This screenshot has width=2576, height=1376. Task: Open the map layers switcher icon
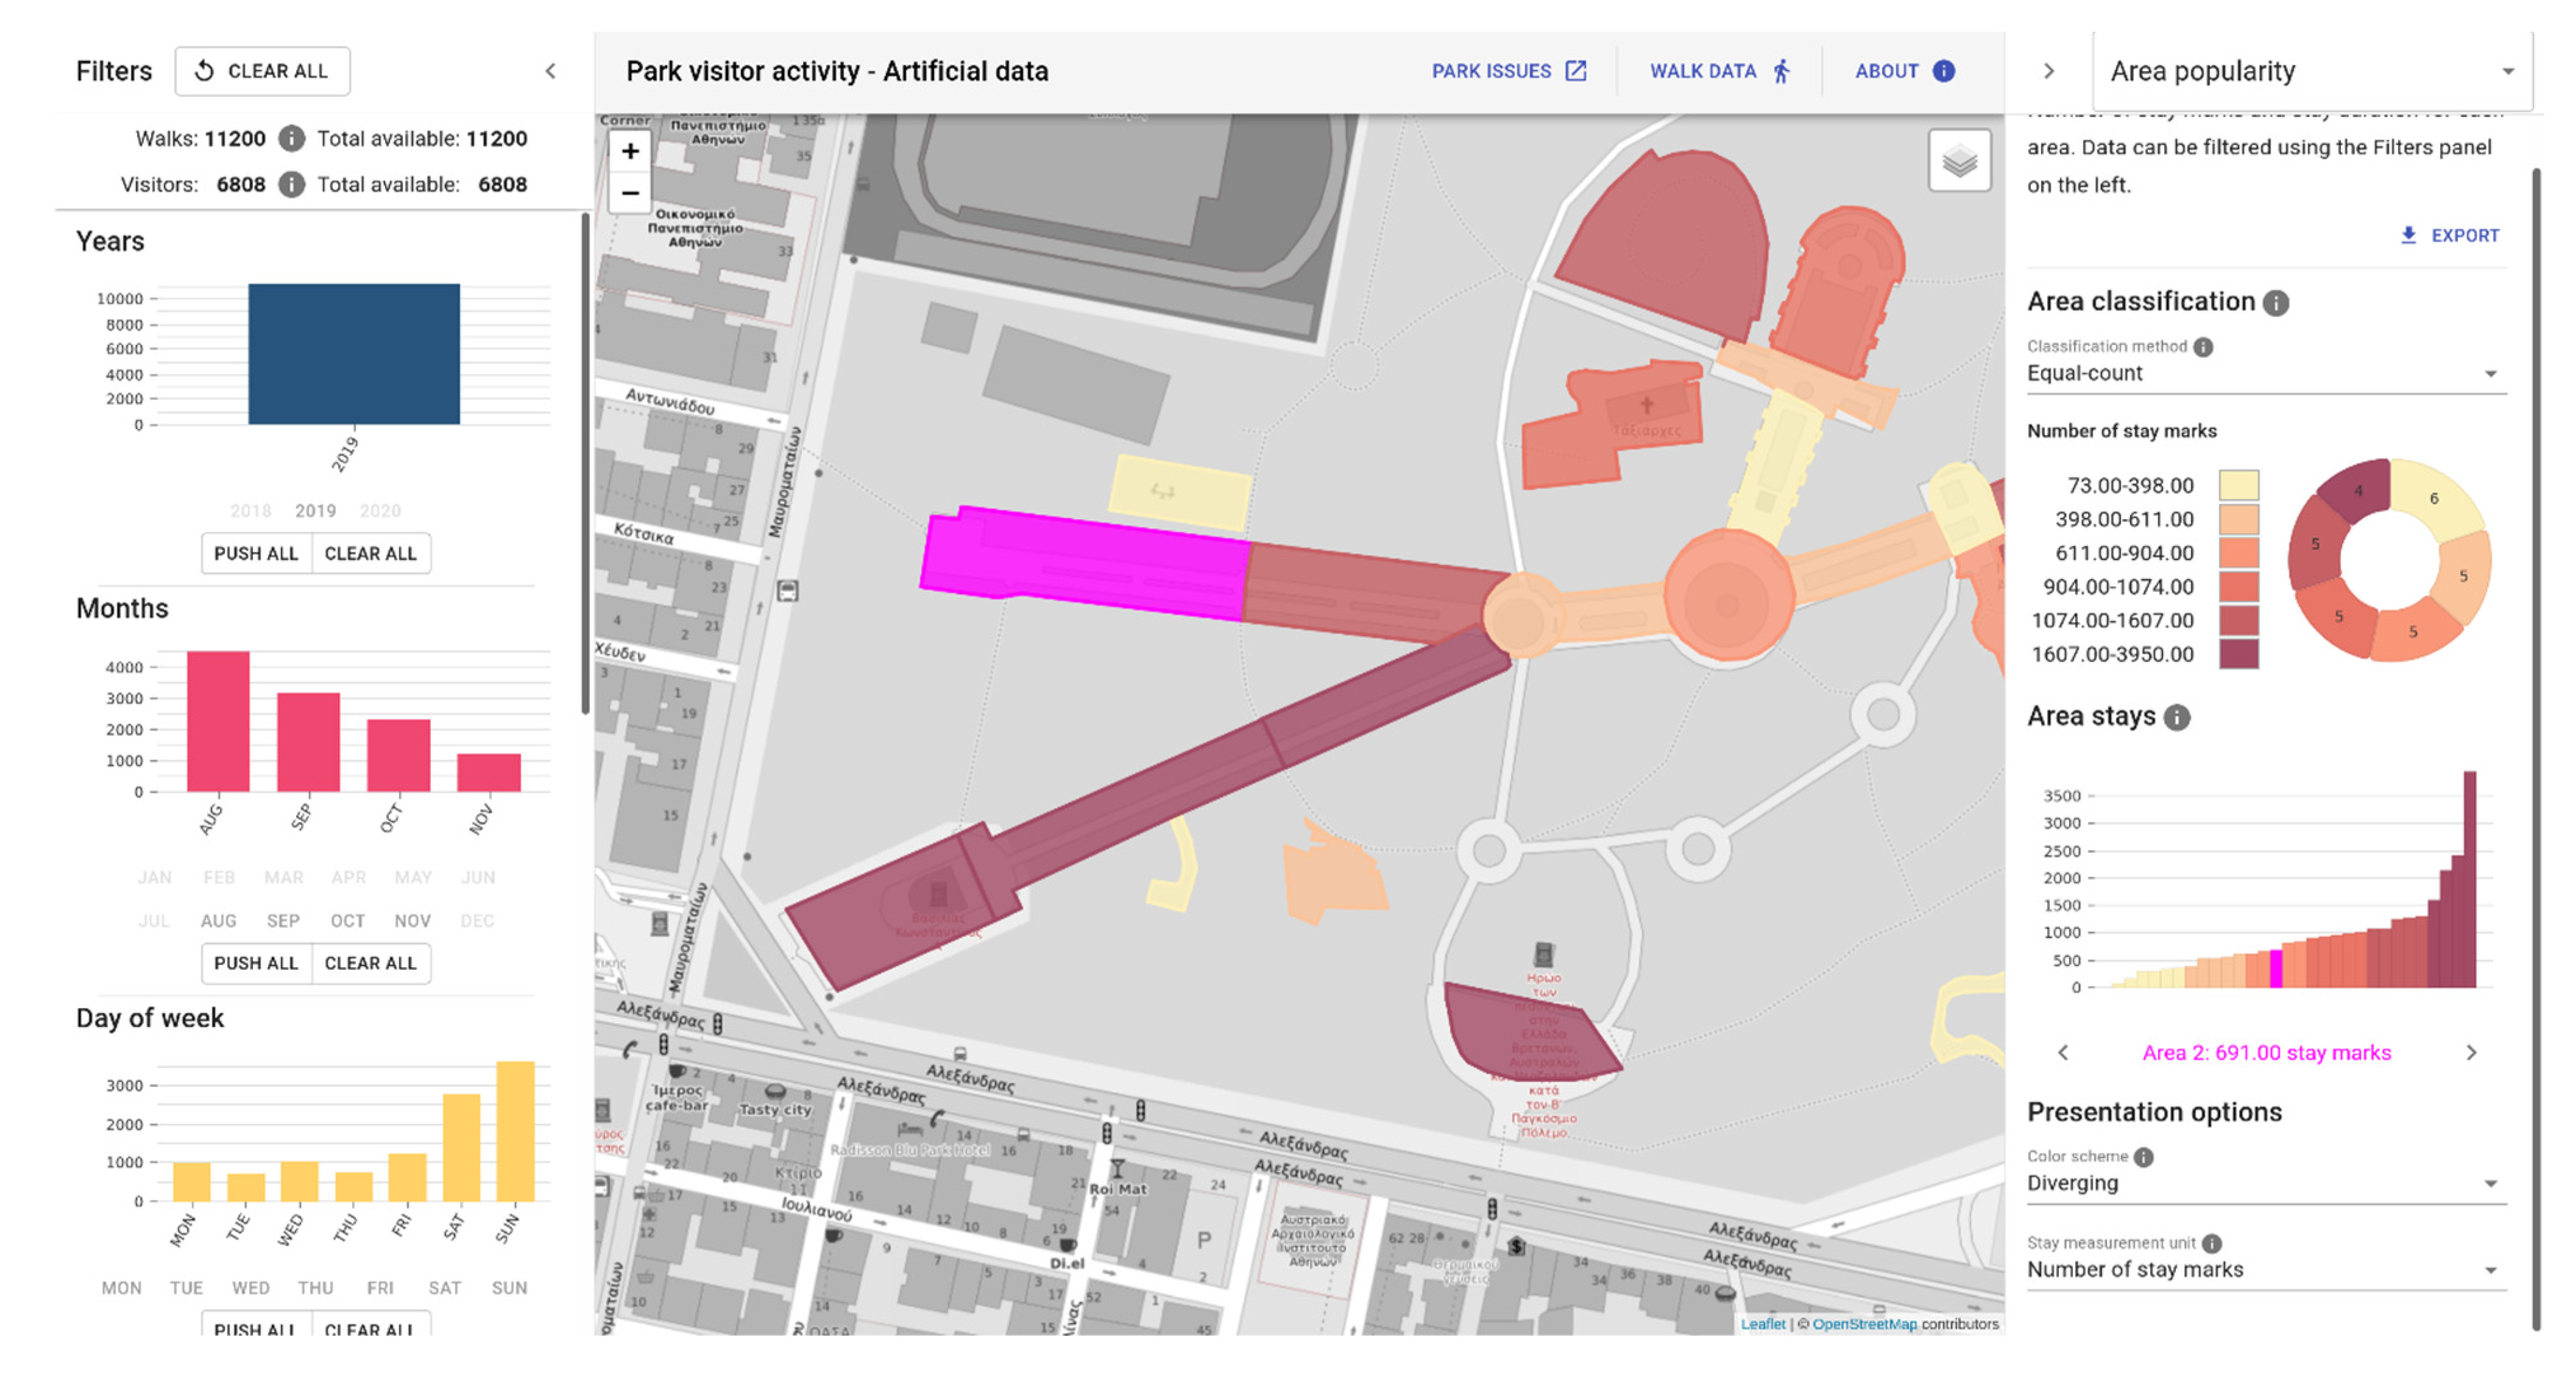(1959, 161)
